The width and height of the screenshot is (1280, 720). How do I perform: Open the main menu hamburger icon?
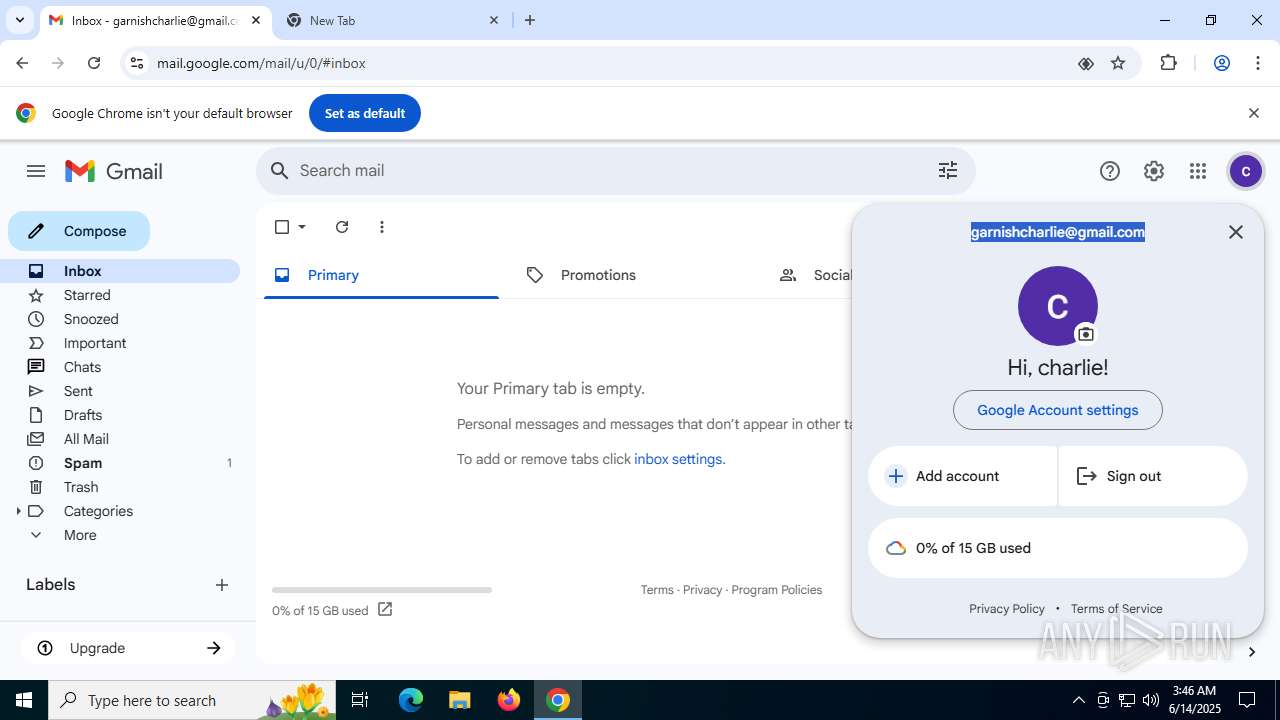(36, 171)
